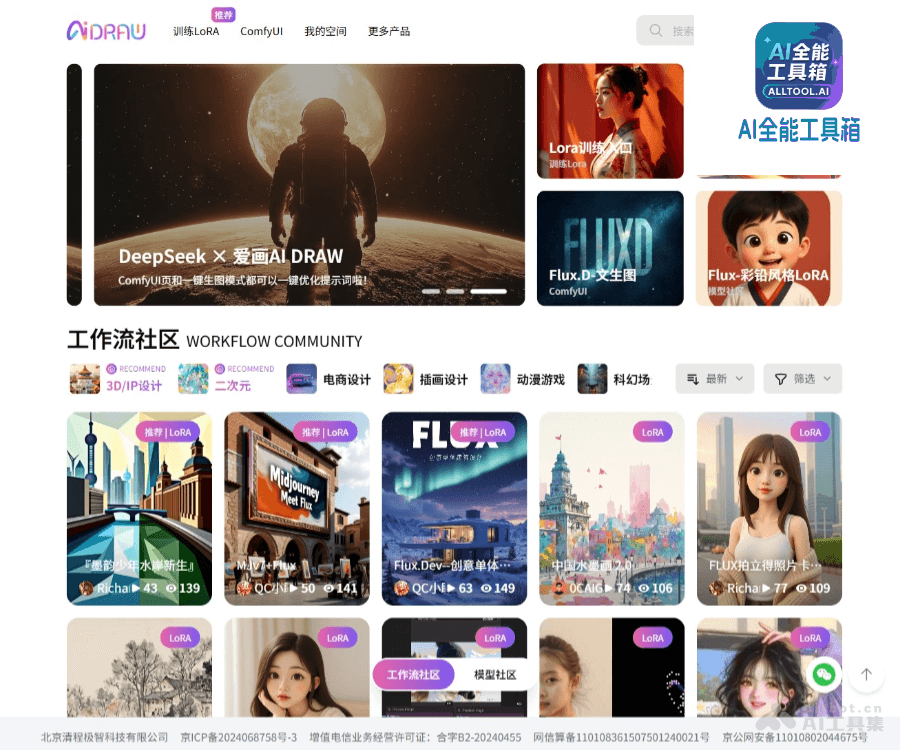Click view count eye icon showing 141
900x750 pixels.
328,588
